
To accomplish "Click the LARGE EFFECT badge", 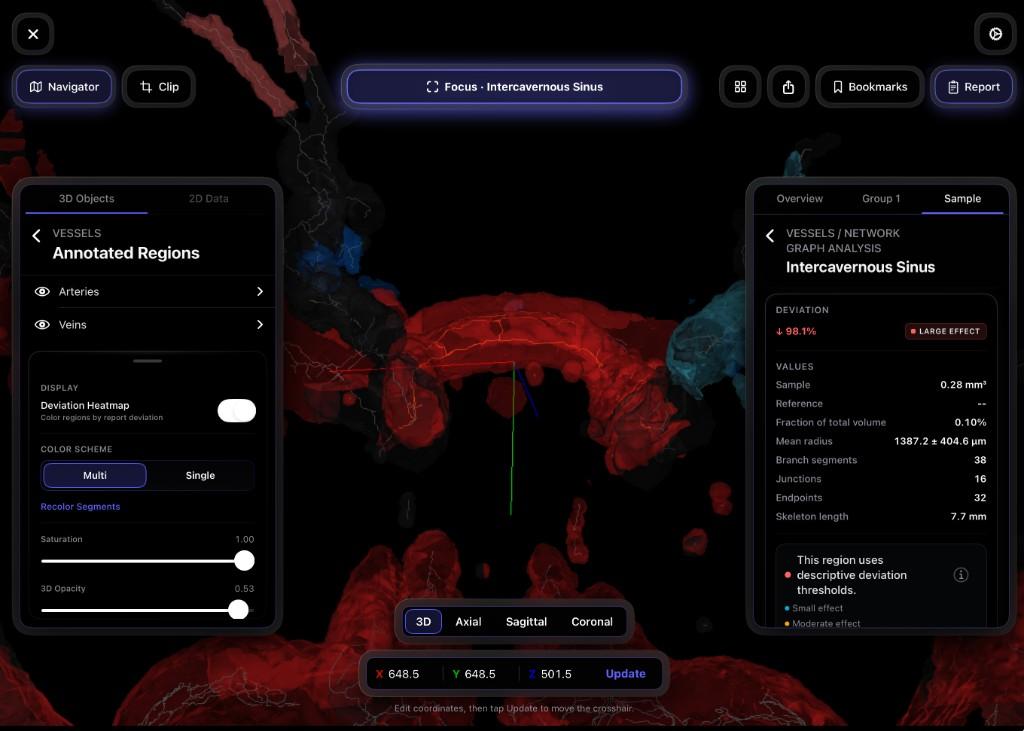I will [x=946, y=331].
